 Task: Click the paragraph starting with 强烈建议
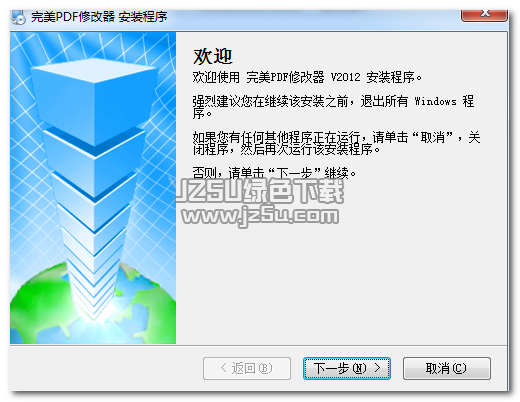pos(333,107)
